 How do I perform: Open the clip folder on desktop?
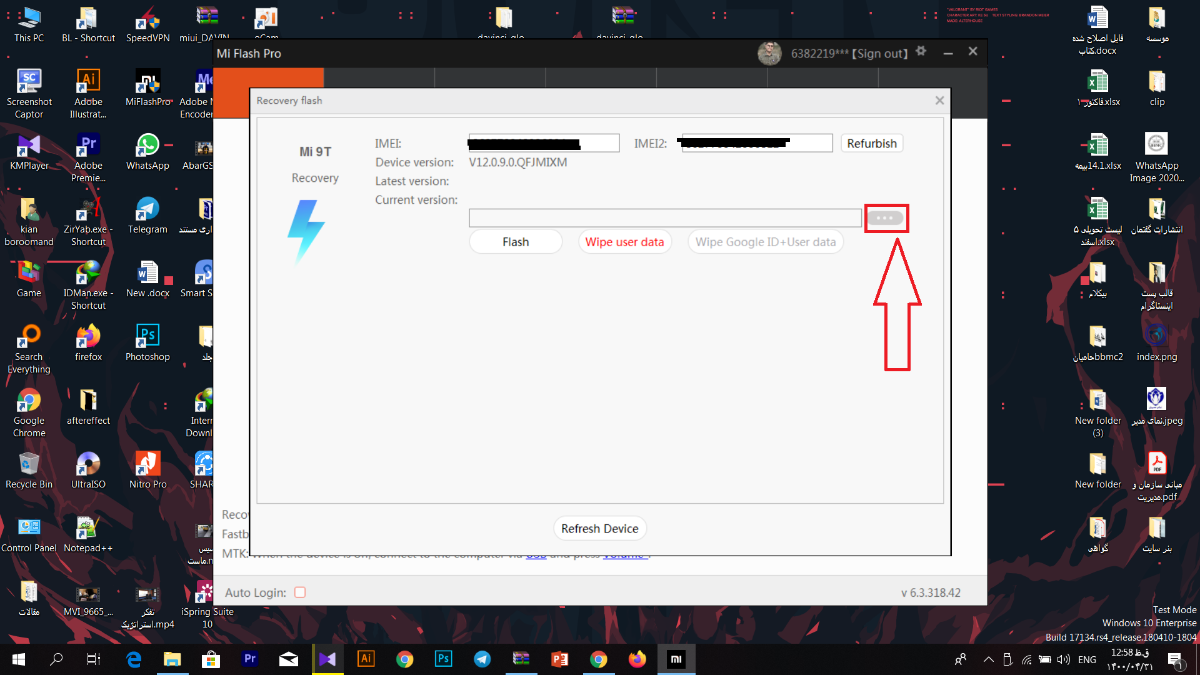coord(1157,88)
